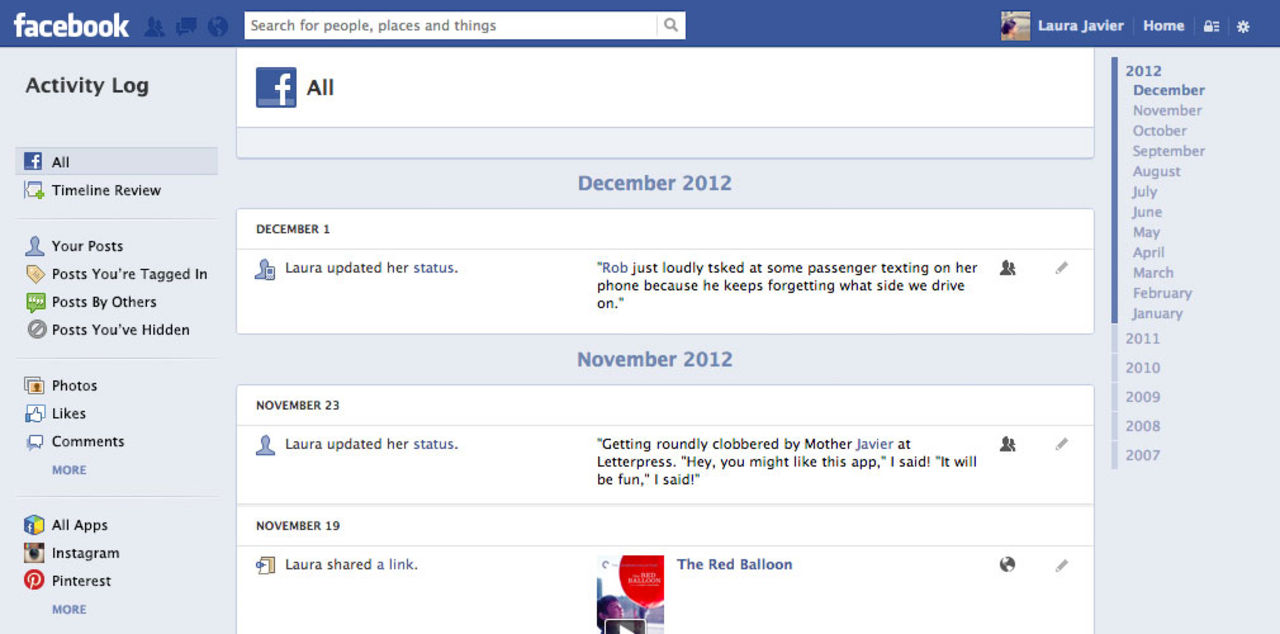This screenshot has height=634, width=1280.
Task: Expand year 2010 in timeline
Action: 1142,368
